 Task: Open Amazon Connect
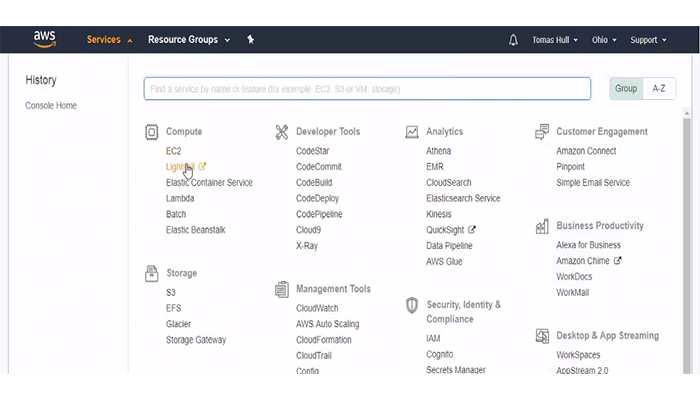click(586, 151)
